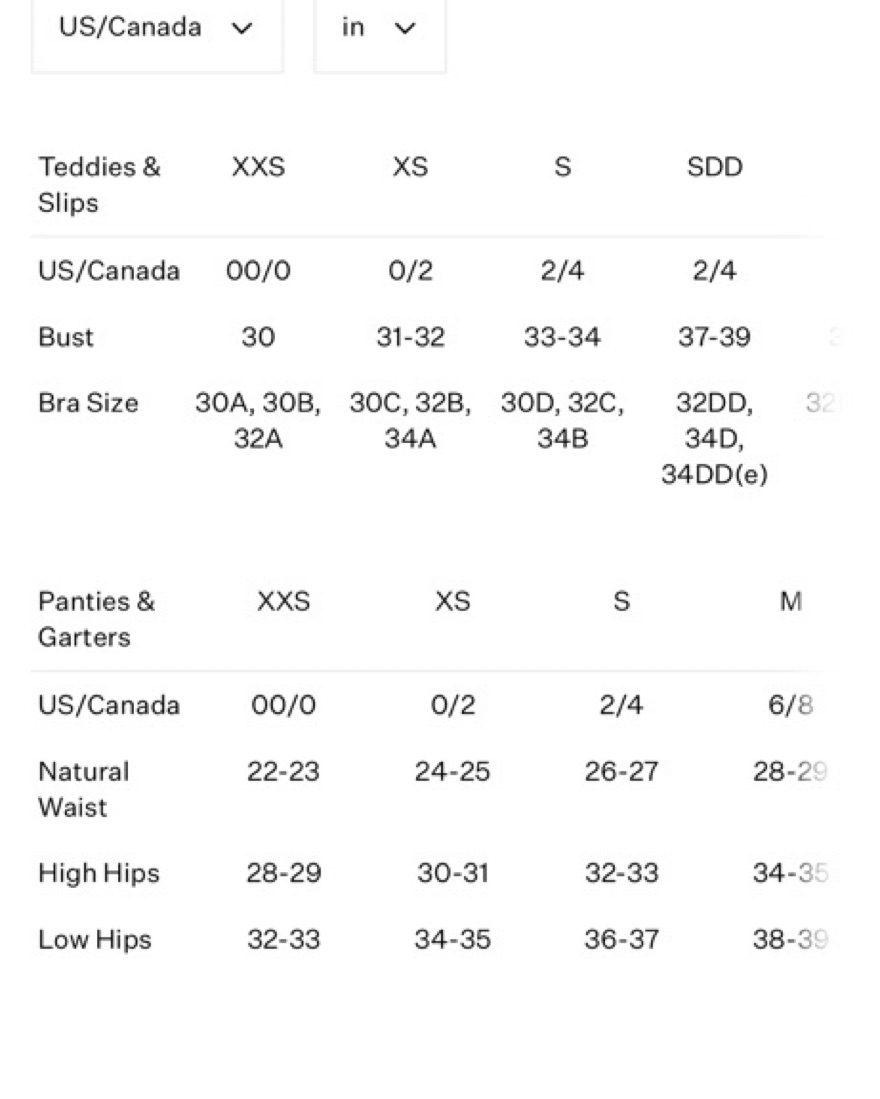Viewport: 880px width, 1099px height.
Task: Click the "22-23" natural waist value
Action: (283, 772)
